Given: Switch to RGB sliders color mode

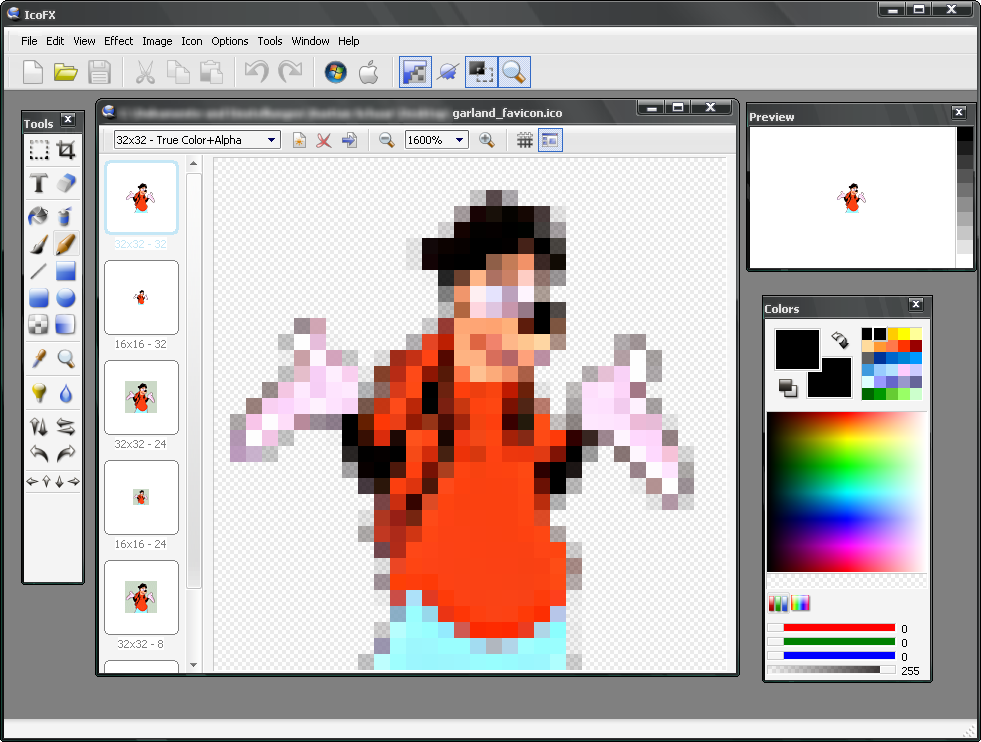Looking at the screenshot, I should click(x=778, y=603).
